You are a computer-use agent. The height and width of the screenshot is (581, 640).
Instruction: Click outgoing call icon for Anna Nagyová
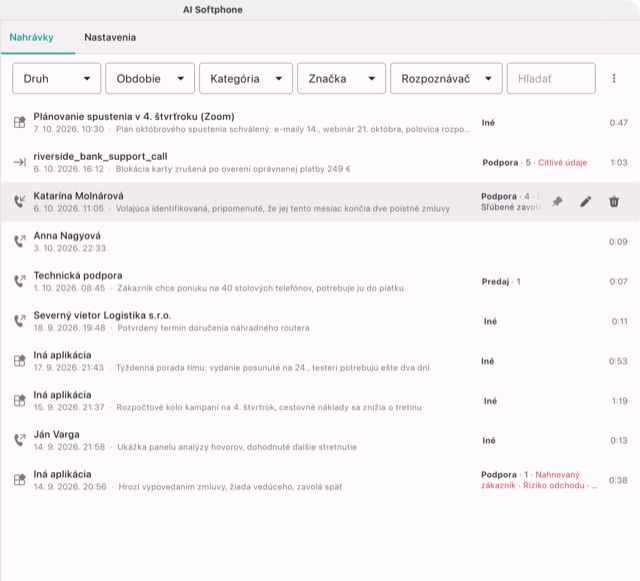[20, 241]
